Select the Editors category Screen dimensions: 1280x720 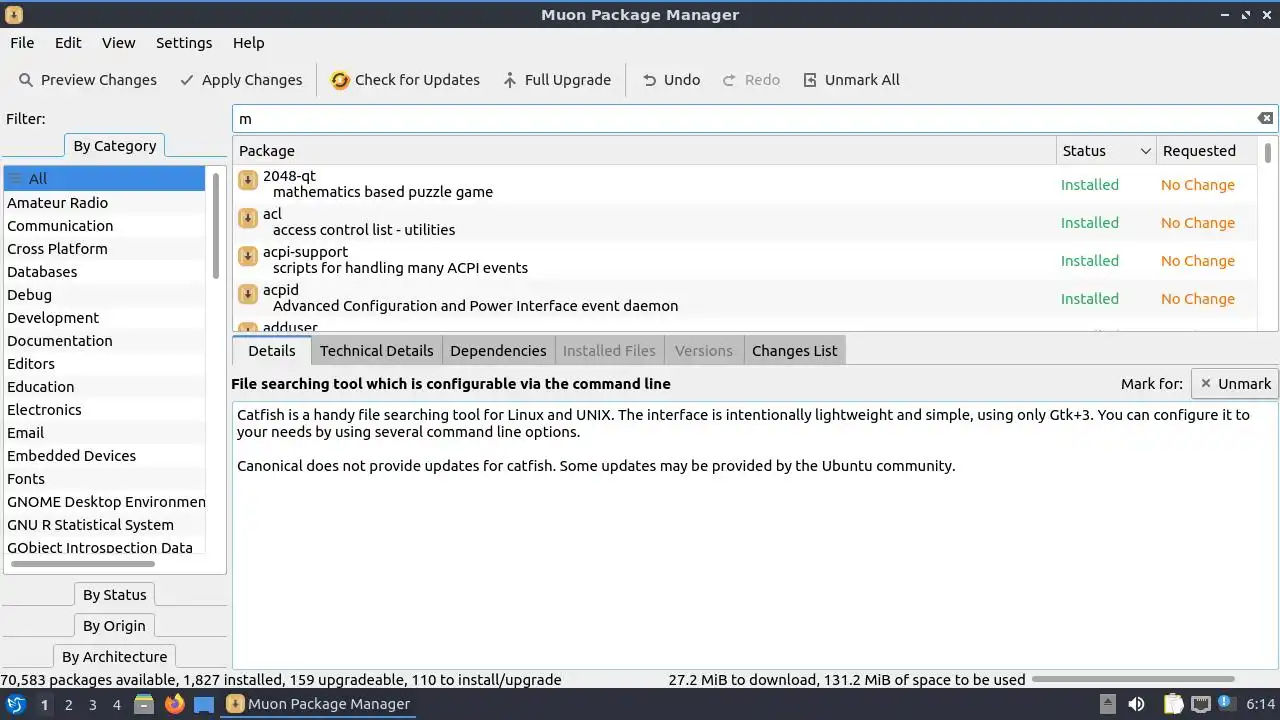(x=104, y=364)
